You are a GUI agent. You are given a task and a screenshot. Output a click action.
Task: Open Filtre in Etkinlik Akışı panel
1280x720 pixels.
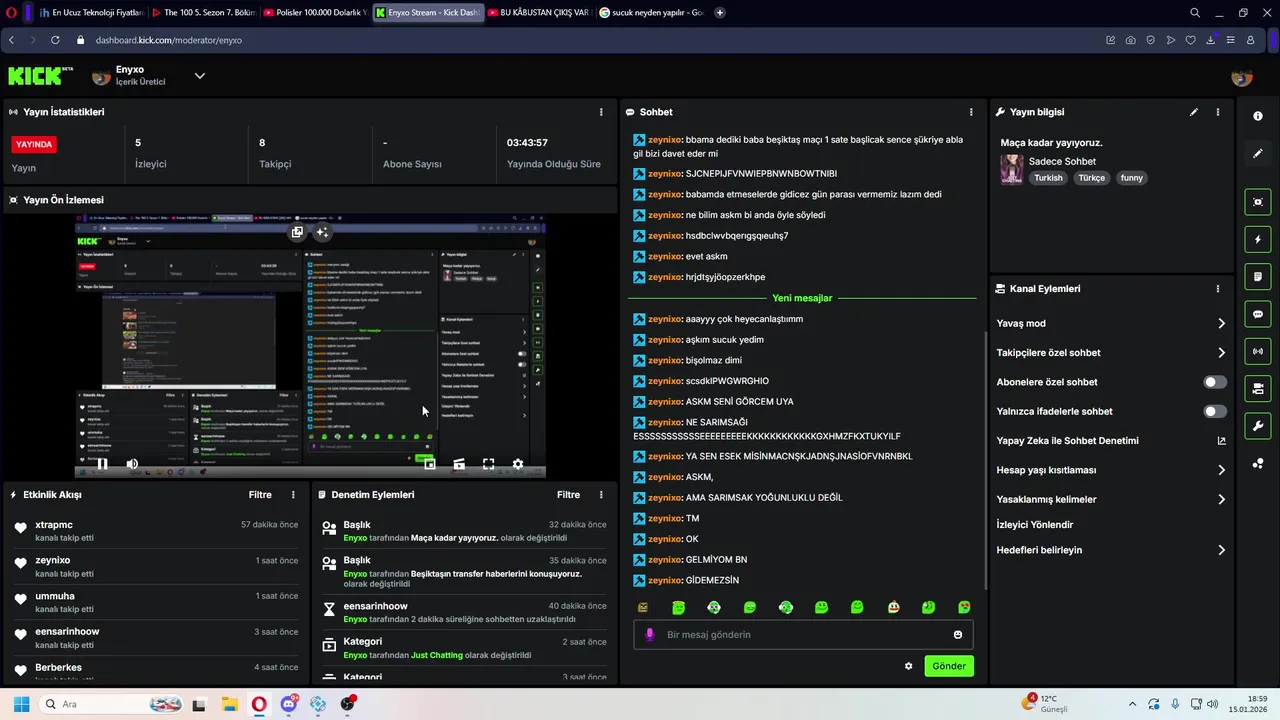click(x=260, y=495)
